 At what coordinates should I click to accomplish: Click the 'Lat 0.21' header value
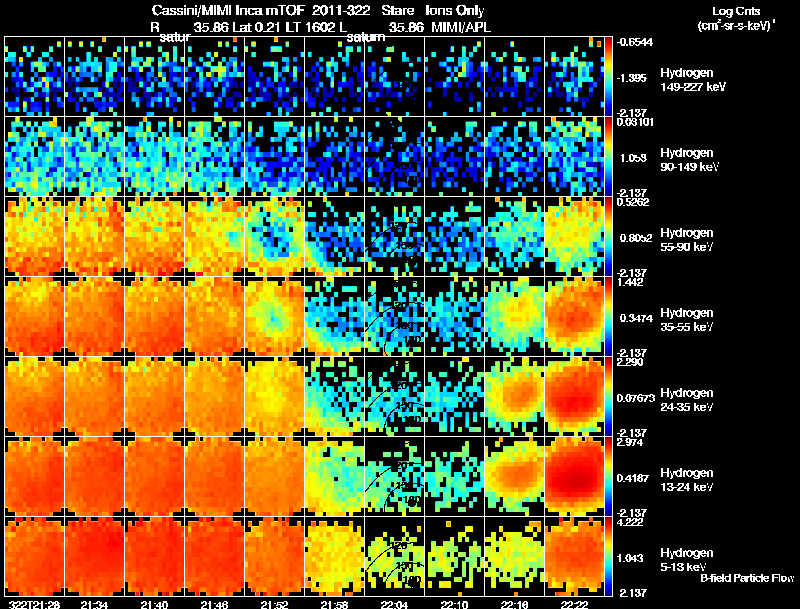tap(257, 27)
